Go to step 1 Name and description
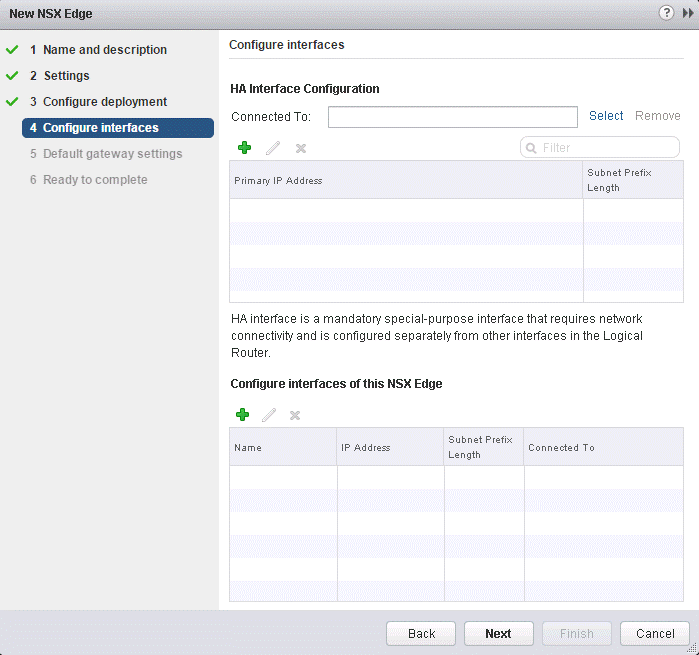The height and width of the screenshot is (655, 699). coord(104,50)
